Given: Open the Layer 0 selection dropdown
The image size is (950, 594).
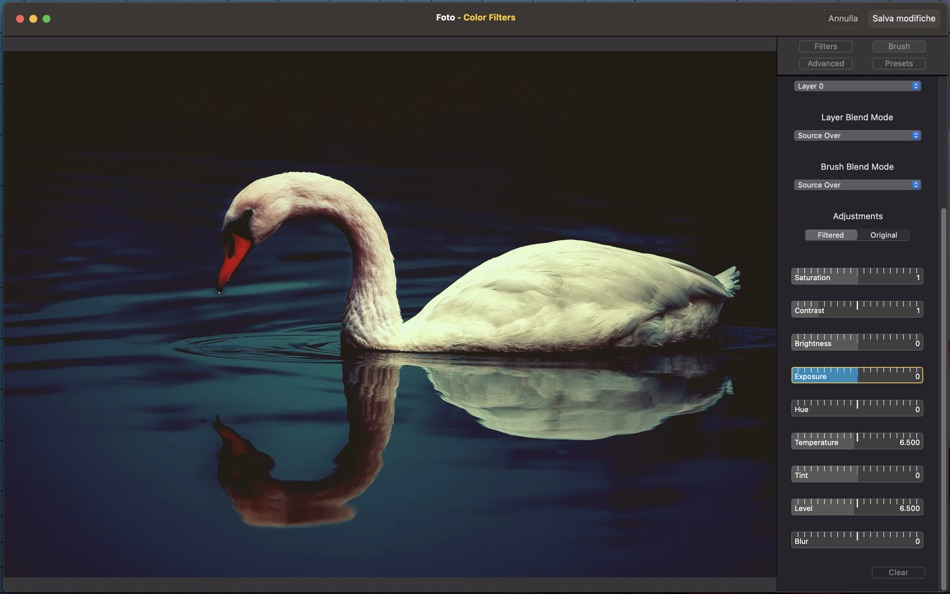Looking at the screenshot, I should [857, 85].
